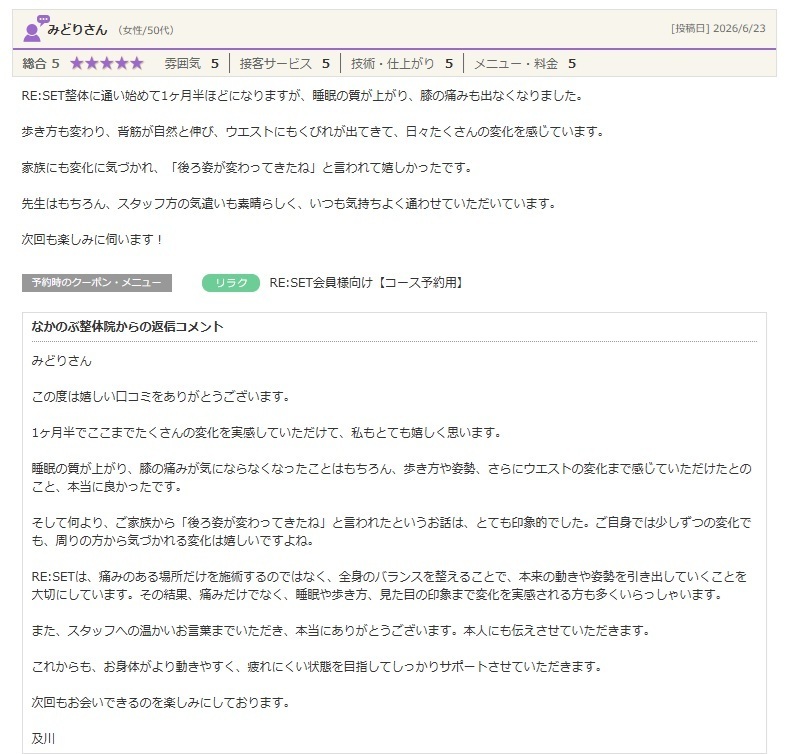Click the purple reviewer avatar icon

[35, 29]
